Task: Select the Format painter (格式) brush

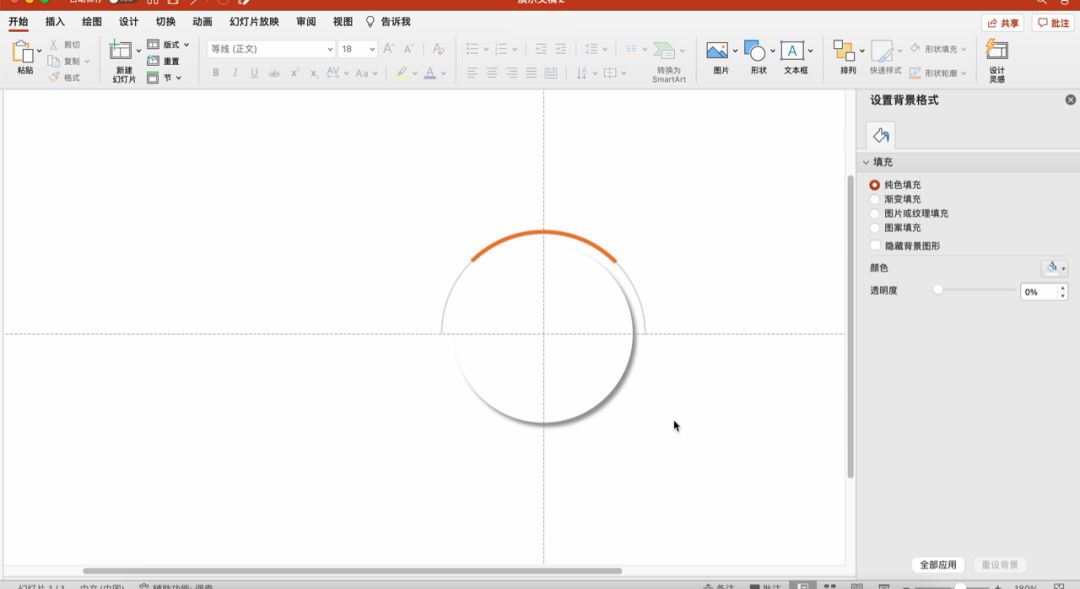Action: click(x=54, y=77)
